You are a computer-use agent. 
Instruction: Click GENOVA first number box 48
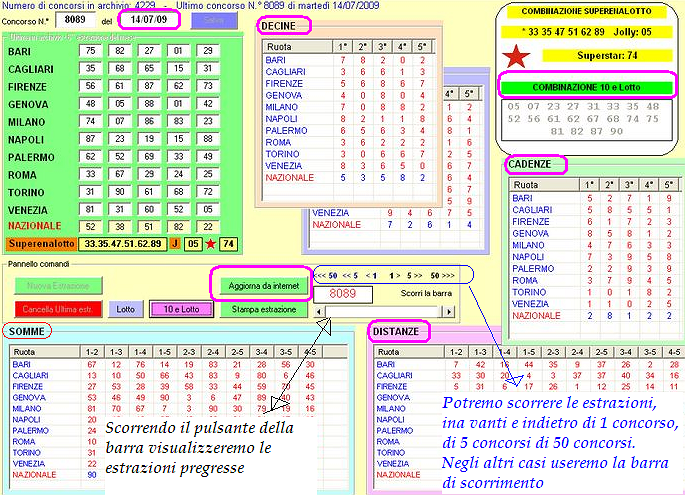point(90,104)
